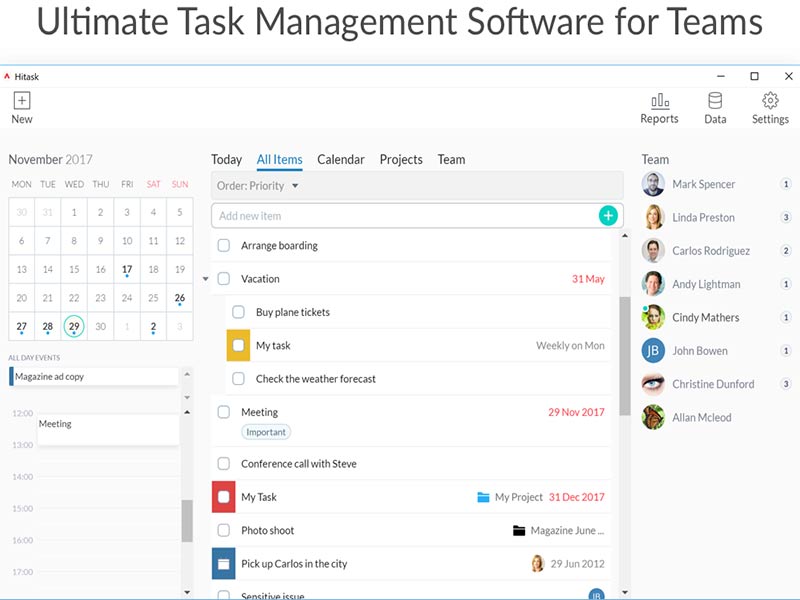Collapse the Vacation task group

coord(206,279)
